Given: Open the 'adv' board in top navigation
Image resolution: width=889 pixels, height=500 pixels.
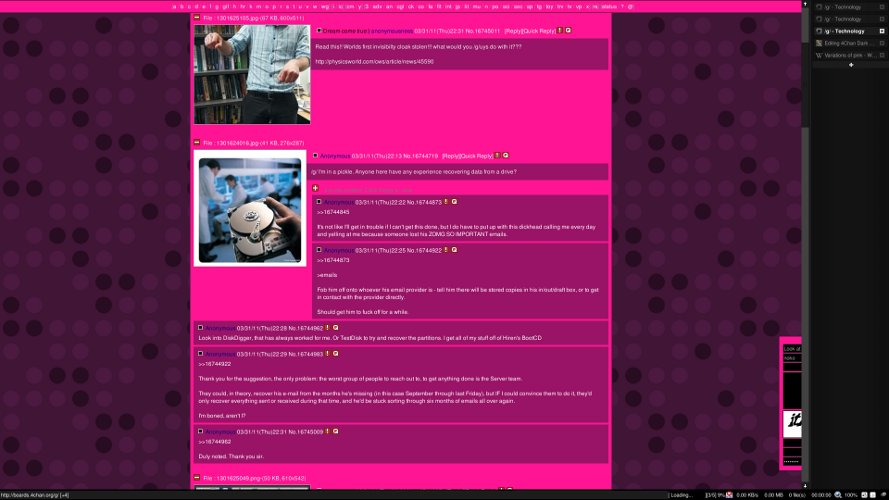Looking at the screenshot, I should [377, 7].
